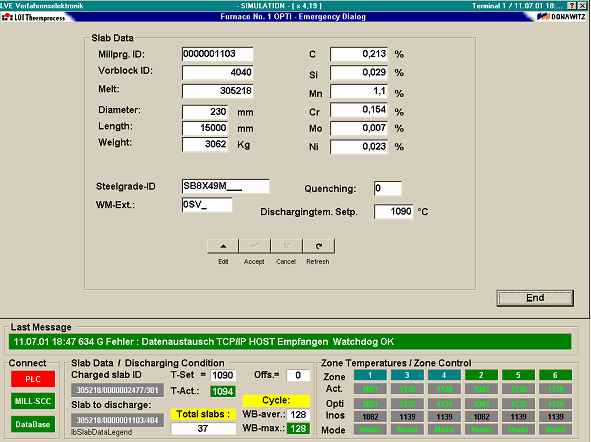Image resolution: width=591 pixels, height=442 pixels.
Task: Click the DataBase connection indicator
Action: coord(33,424)
